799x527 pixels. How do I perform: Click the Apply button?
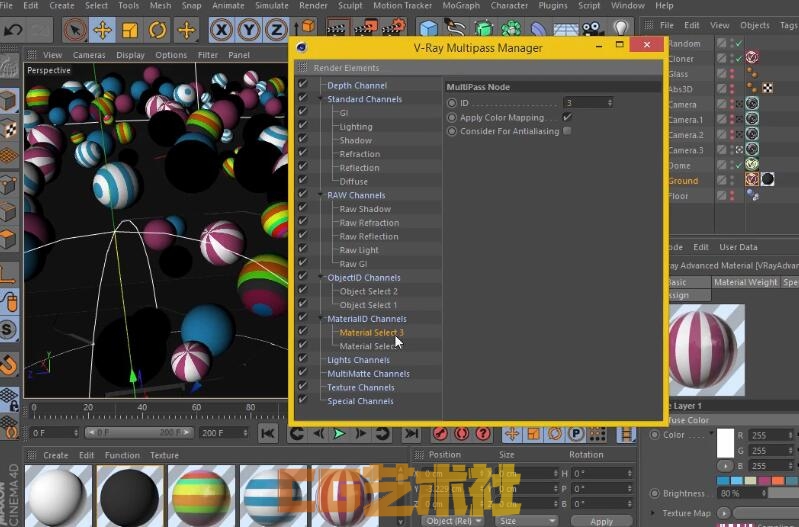pos(601,521)
